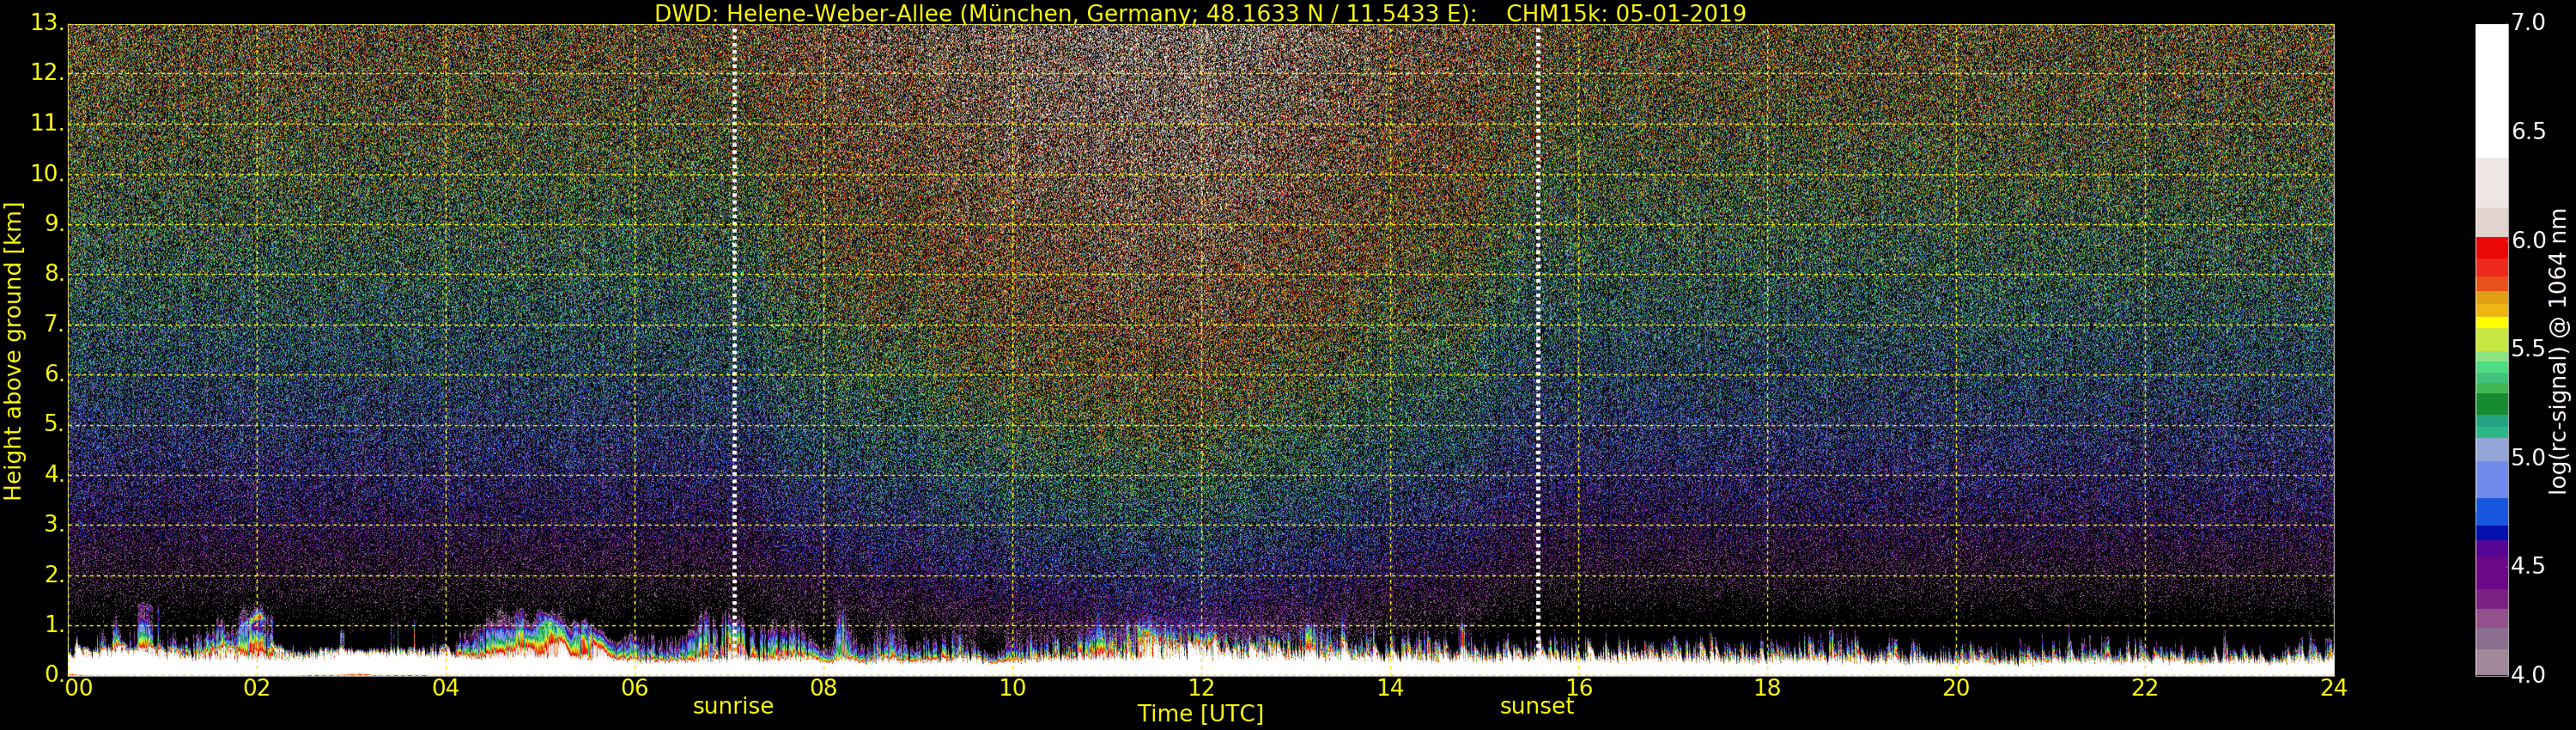Click the 'CHM15k: 05-01-2019' text in the title
2576x730 pixels.
(x=1626, y=13)
